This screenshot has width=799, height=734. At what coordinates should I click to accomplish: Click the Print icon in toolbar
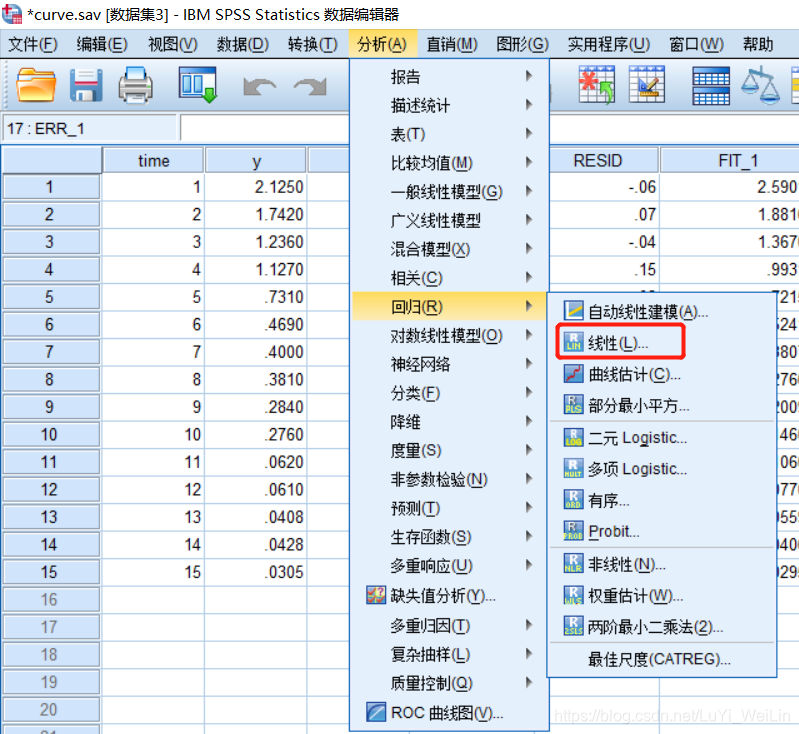click(x=135, y=85)
